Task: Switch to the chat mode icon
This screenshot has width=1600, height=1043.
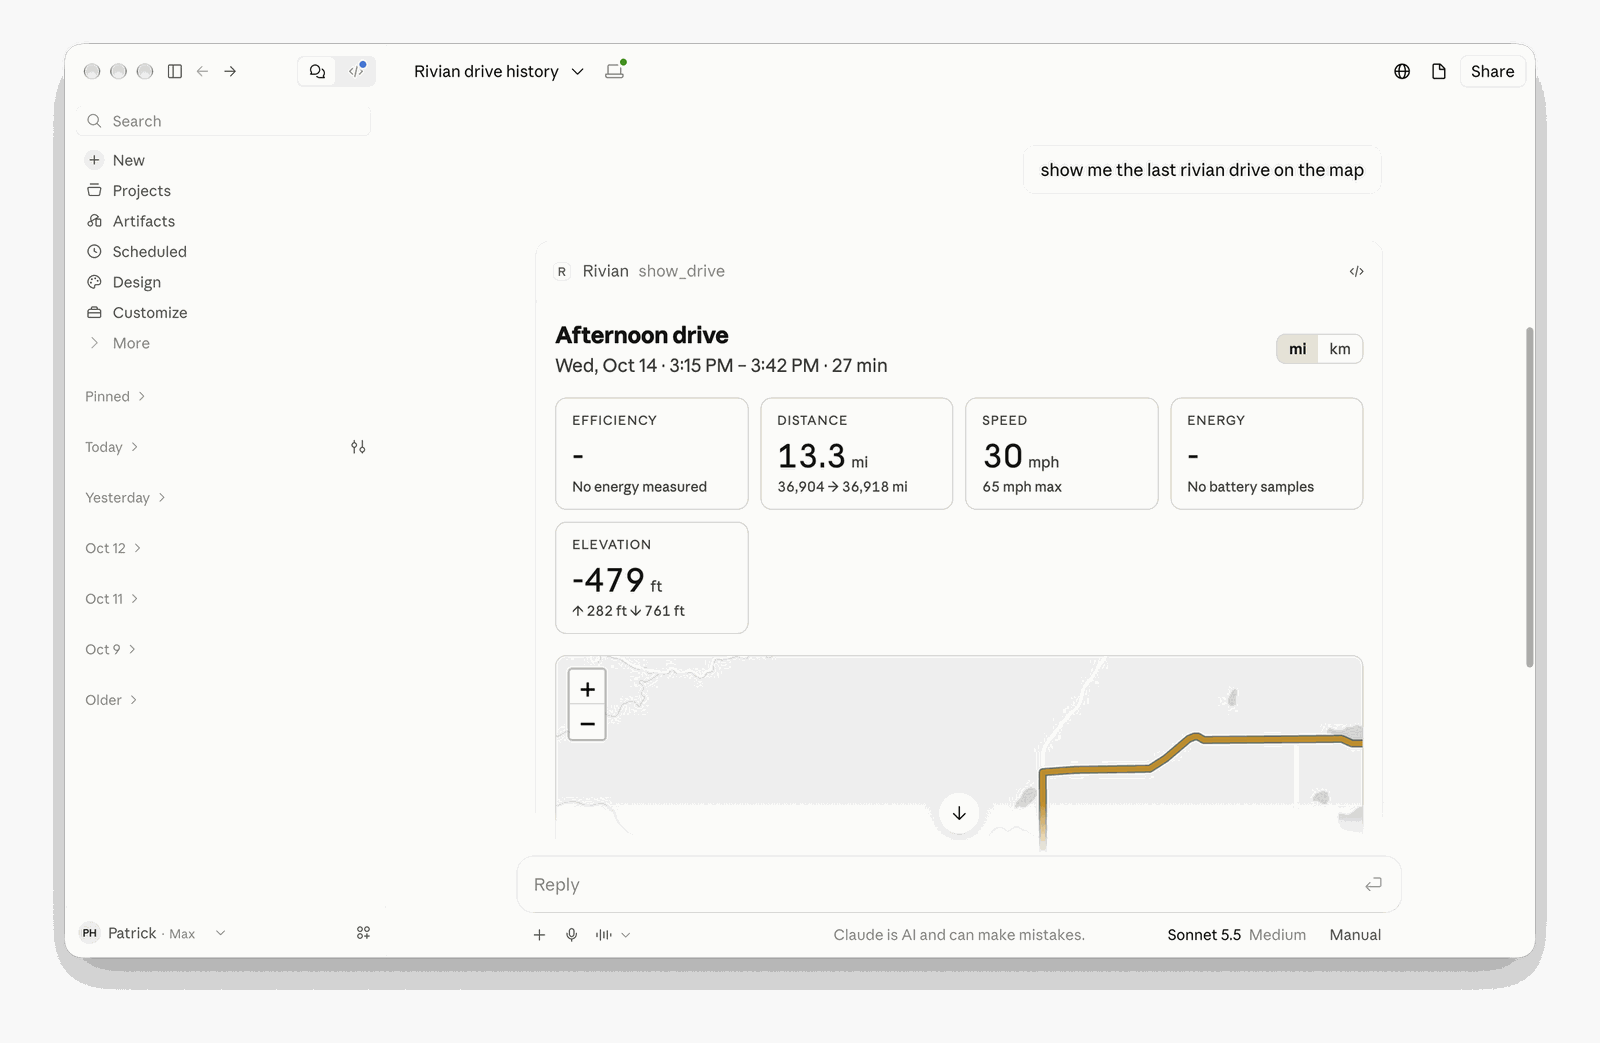Action: pyautogui.click(x=317, y=71)
